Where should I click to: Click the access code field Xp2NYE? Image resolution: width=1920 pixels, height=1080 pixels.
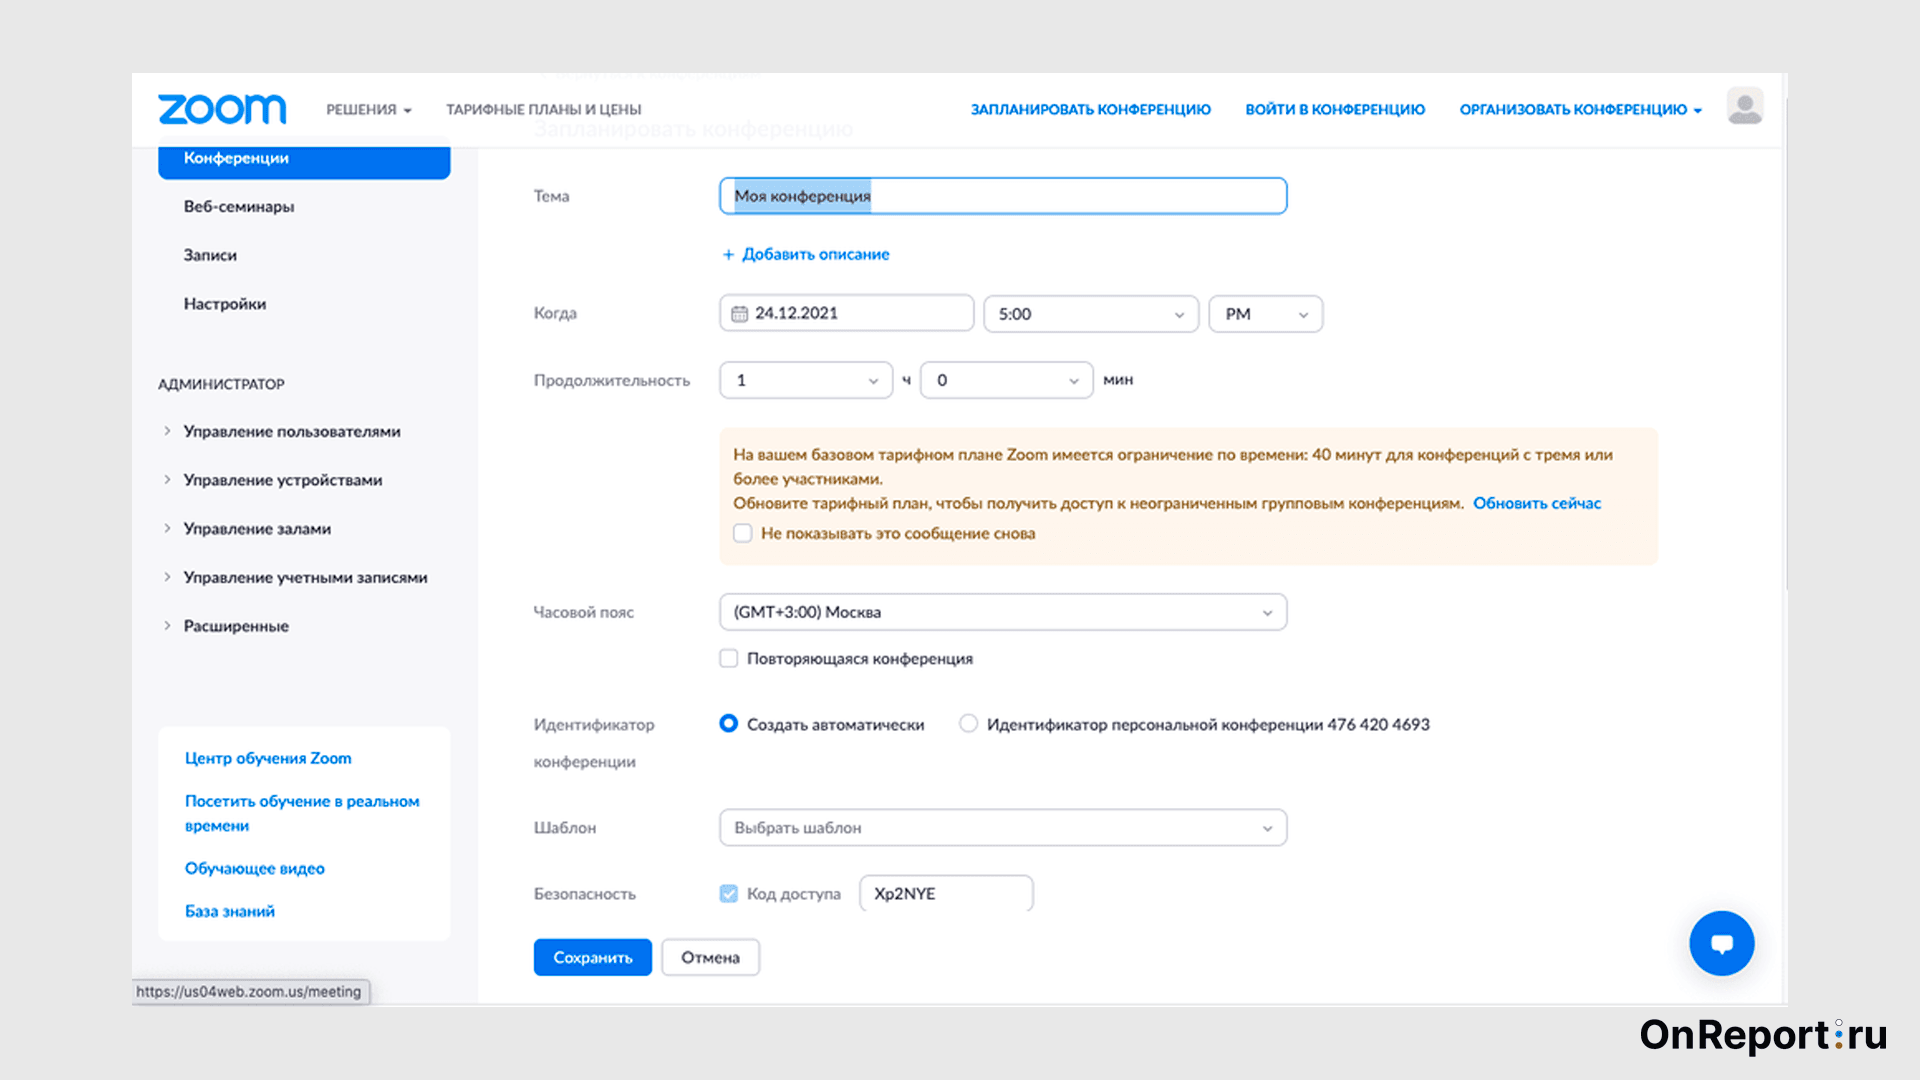[x=946, y=894]
